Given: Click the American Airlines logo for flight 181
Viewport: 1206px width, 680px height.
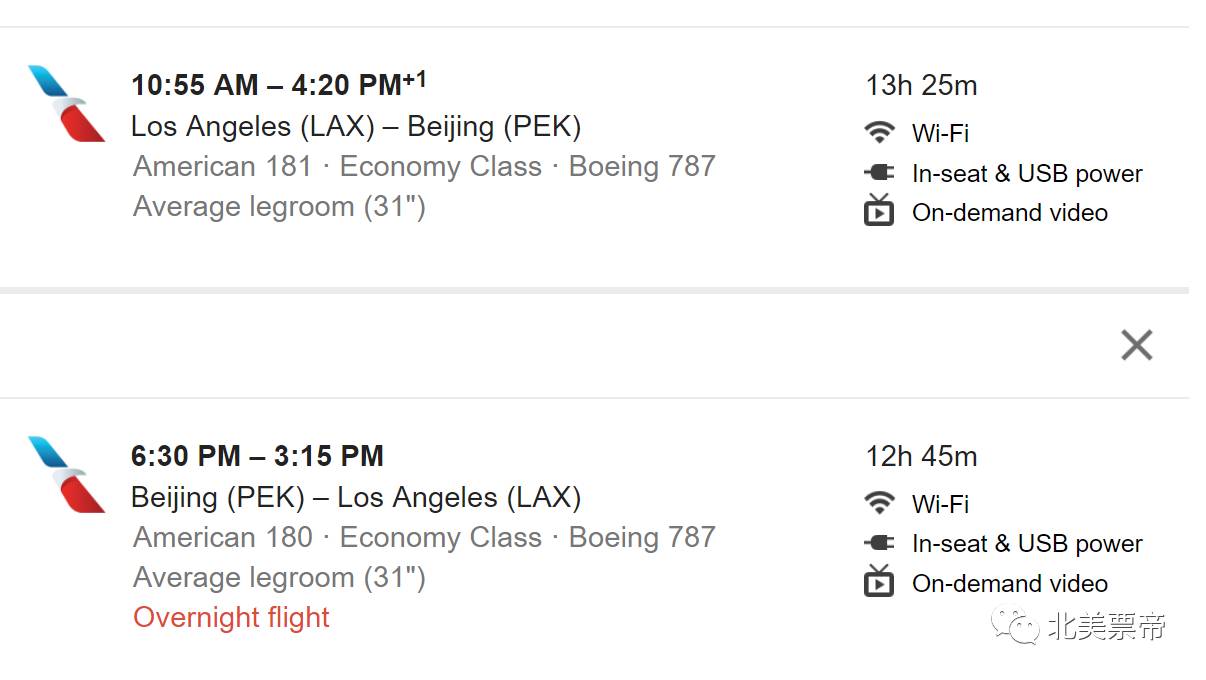Looking at the screenshot, I should [x=67, y=103].
